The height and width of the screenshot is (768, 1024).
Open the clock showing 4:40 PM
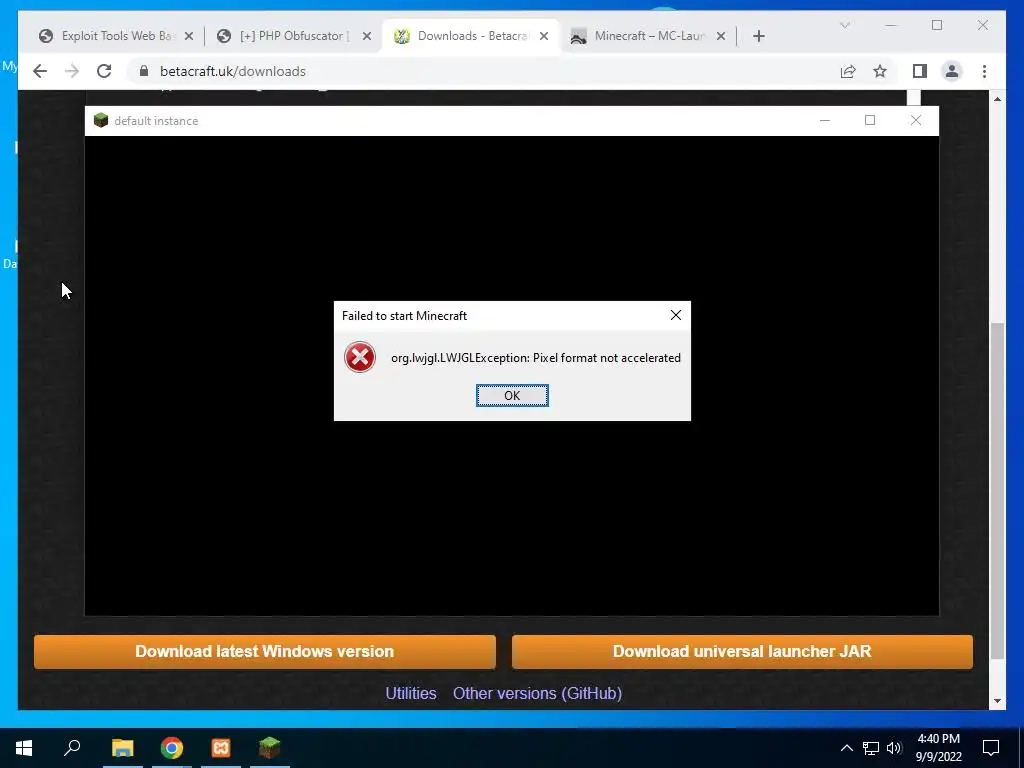click(x=938, y=748)
